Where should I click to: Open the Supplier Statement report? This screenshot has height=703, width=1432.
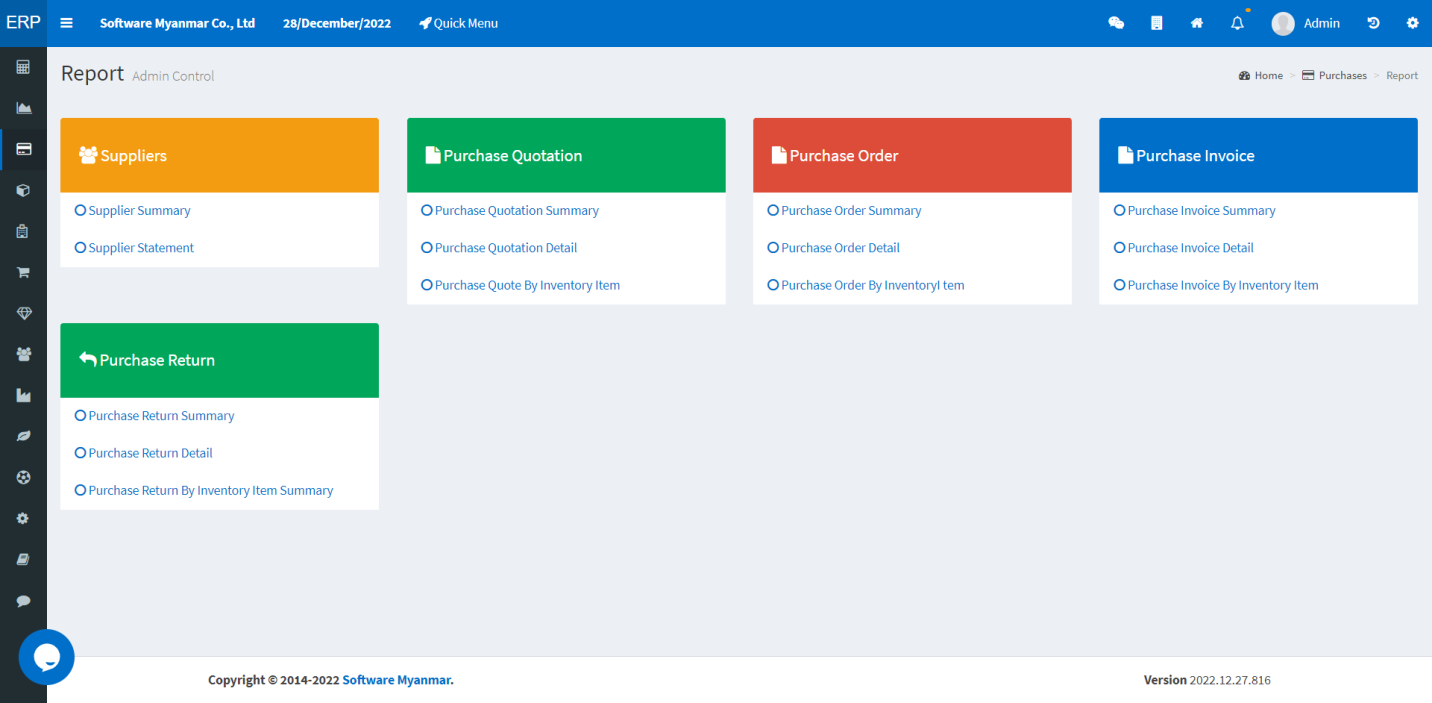point(134,248)
